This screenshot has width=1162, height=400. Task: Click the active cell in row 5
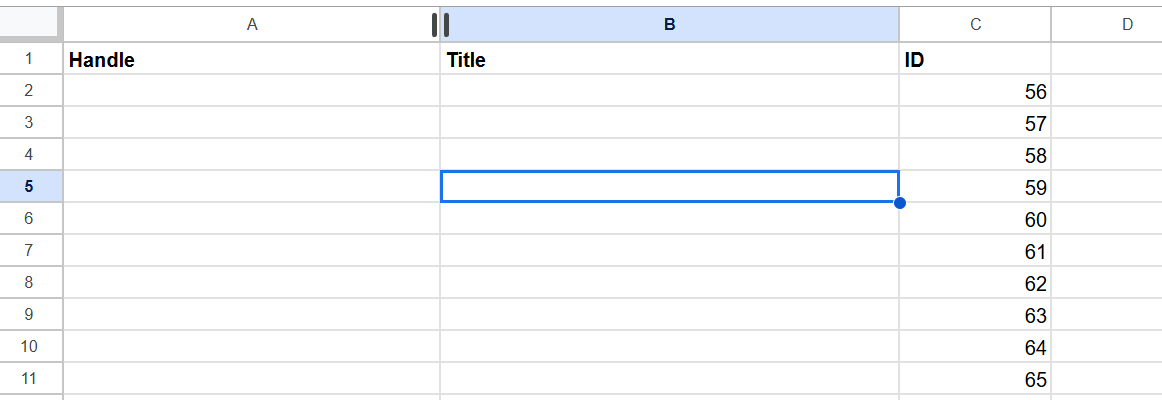(x=669, y=187)
